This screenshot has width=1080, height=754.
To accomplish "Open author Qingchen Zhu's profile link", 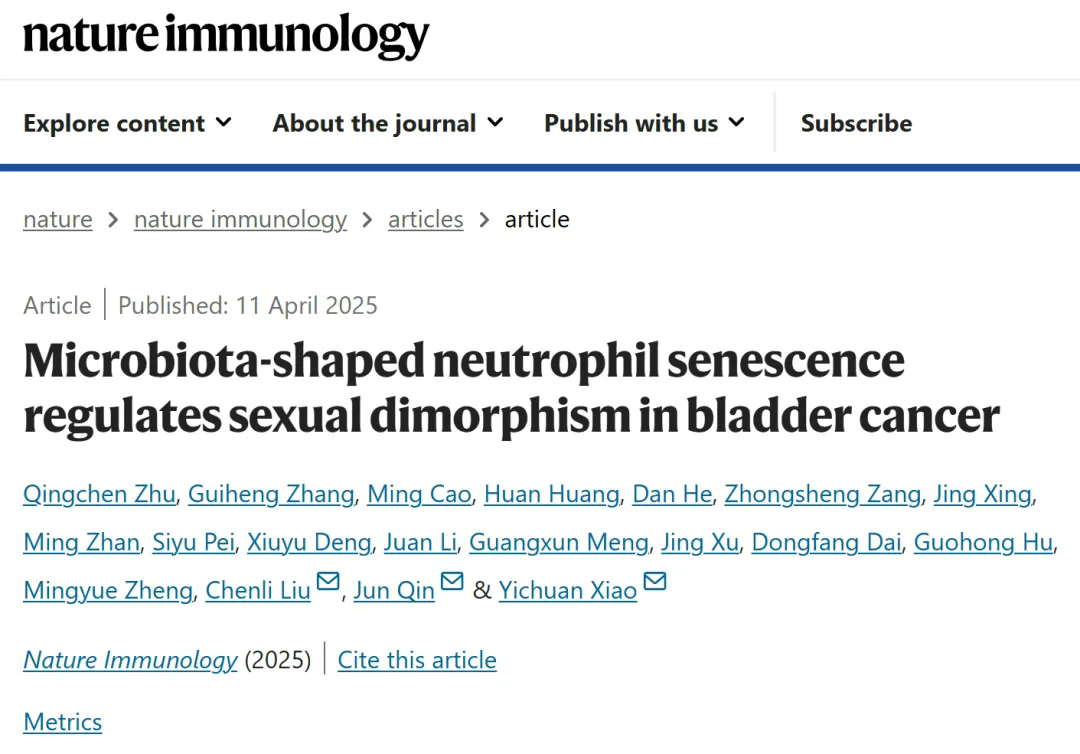I will click(x=99, y=494).
